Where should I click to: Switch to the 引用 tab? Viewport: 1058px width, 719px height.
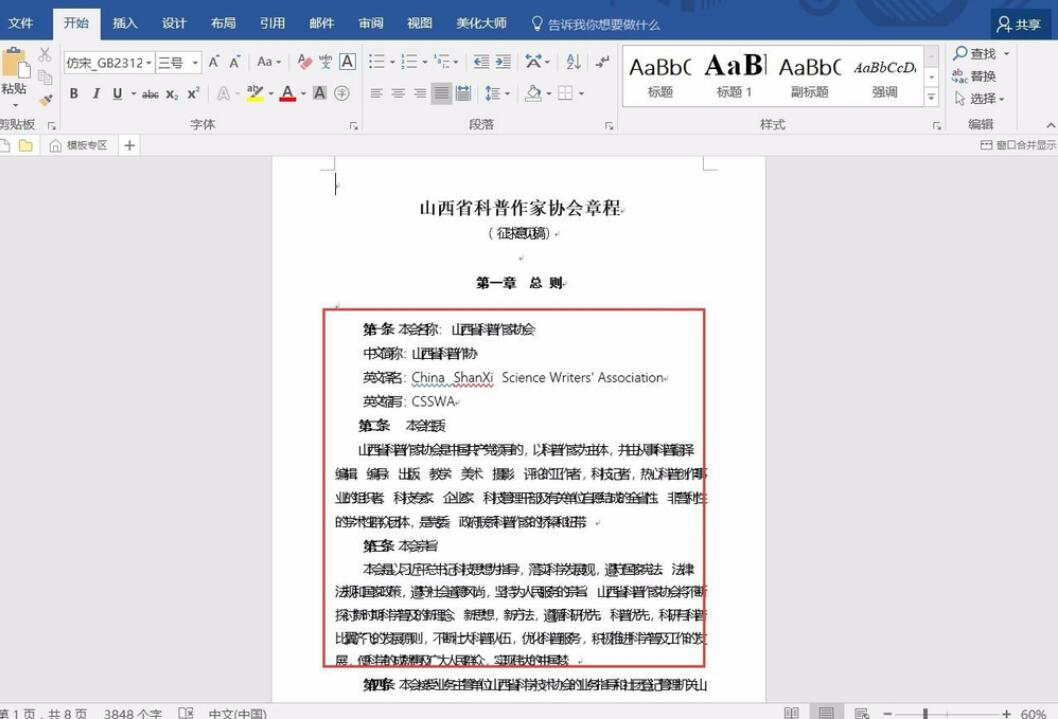[273, 23]
